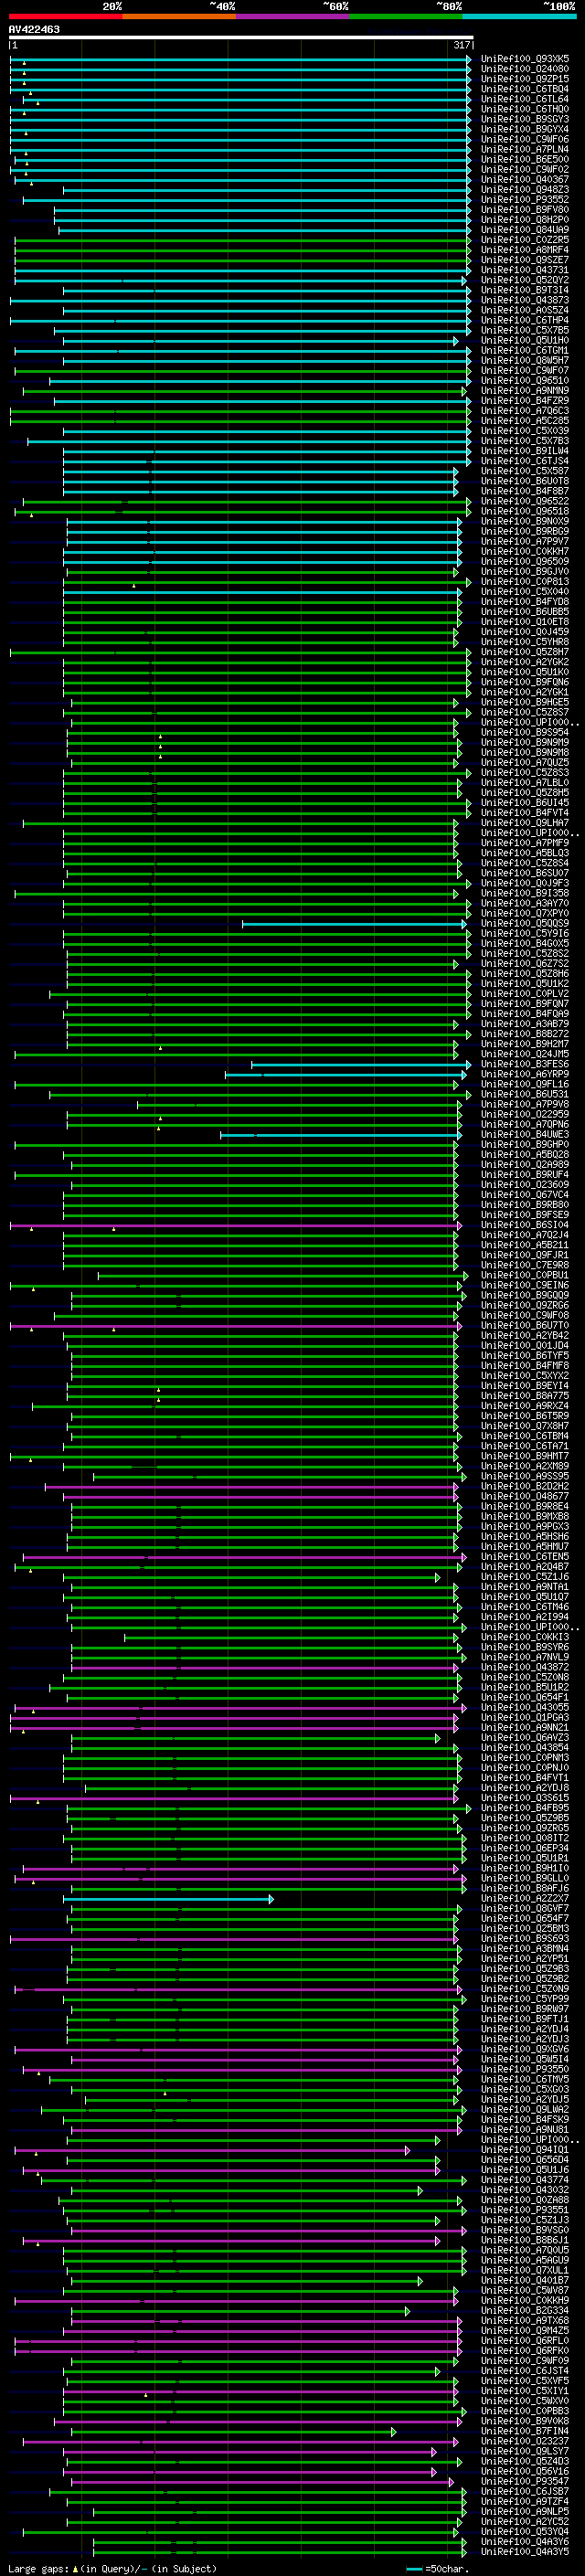This screenshot has width=585, height=2576.
Task: Select the UniRef100_B9FV80 label
Action: pos(525,210)
